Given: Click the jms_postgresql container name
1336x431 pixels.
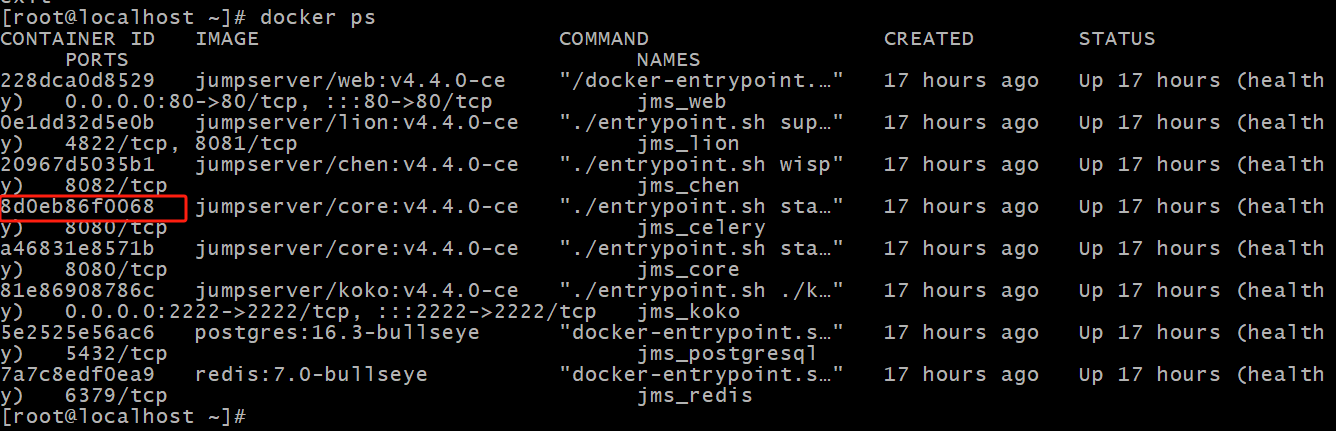Looking at the screenshot, I should (727, 354).
